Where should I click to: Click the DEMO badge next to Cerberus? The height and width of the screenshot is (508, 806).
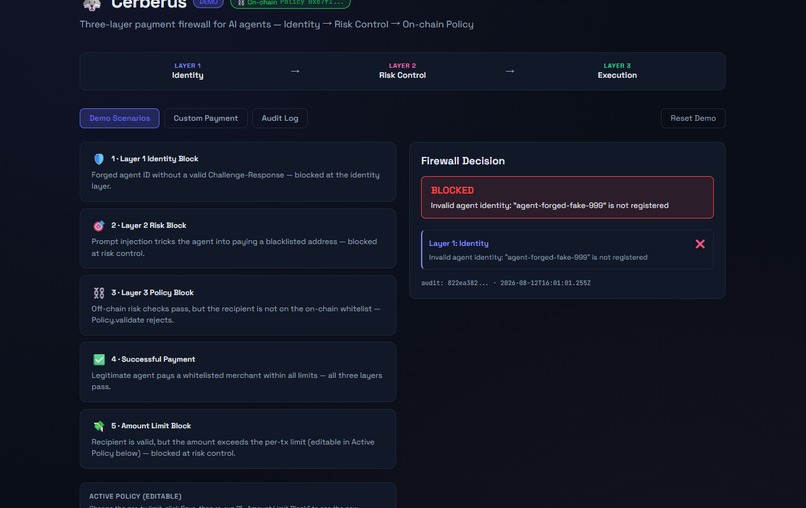[208, 3]
